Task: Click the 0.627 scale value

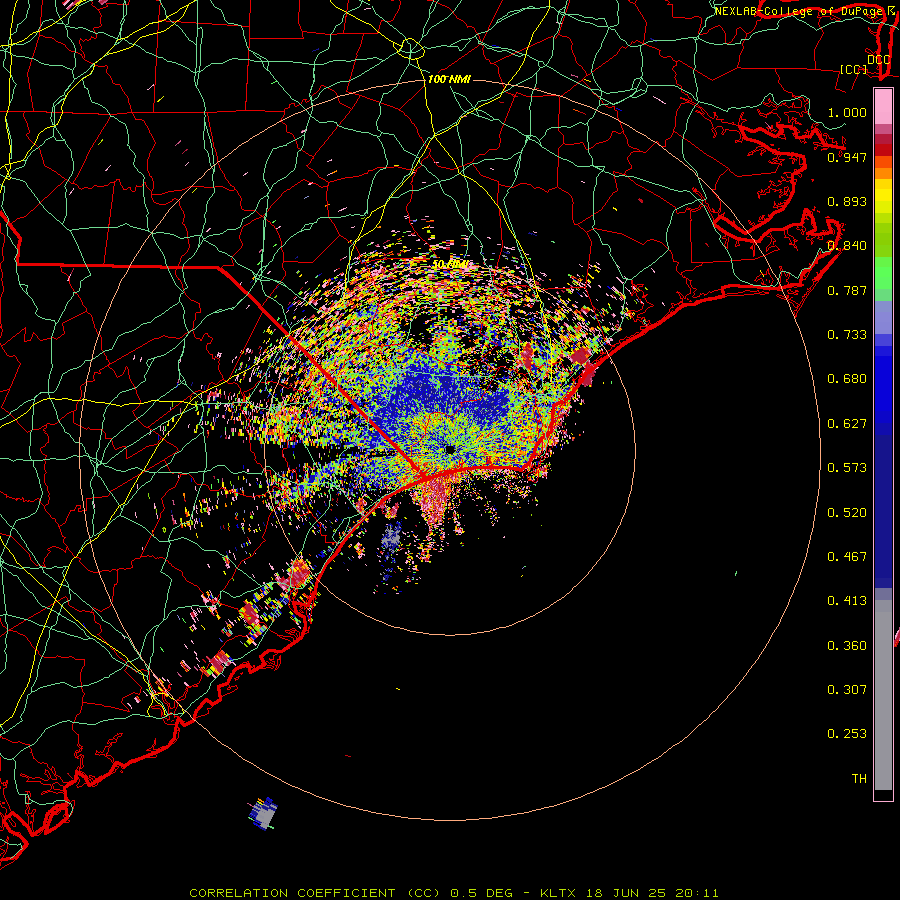Action: click(x=847, y=424)
